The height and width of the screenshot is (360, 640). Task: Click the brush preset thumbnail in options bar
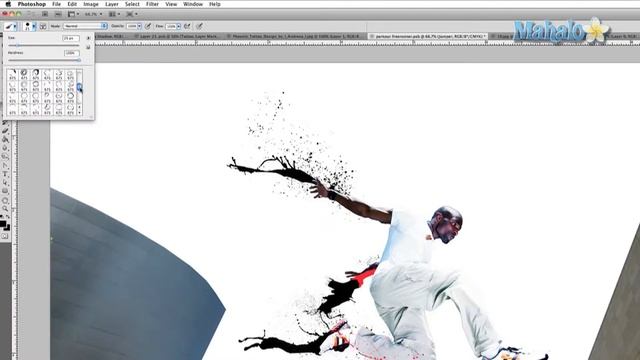(x=28, y=26)
